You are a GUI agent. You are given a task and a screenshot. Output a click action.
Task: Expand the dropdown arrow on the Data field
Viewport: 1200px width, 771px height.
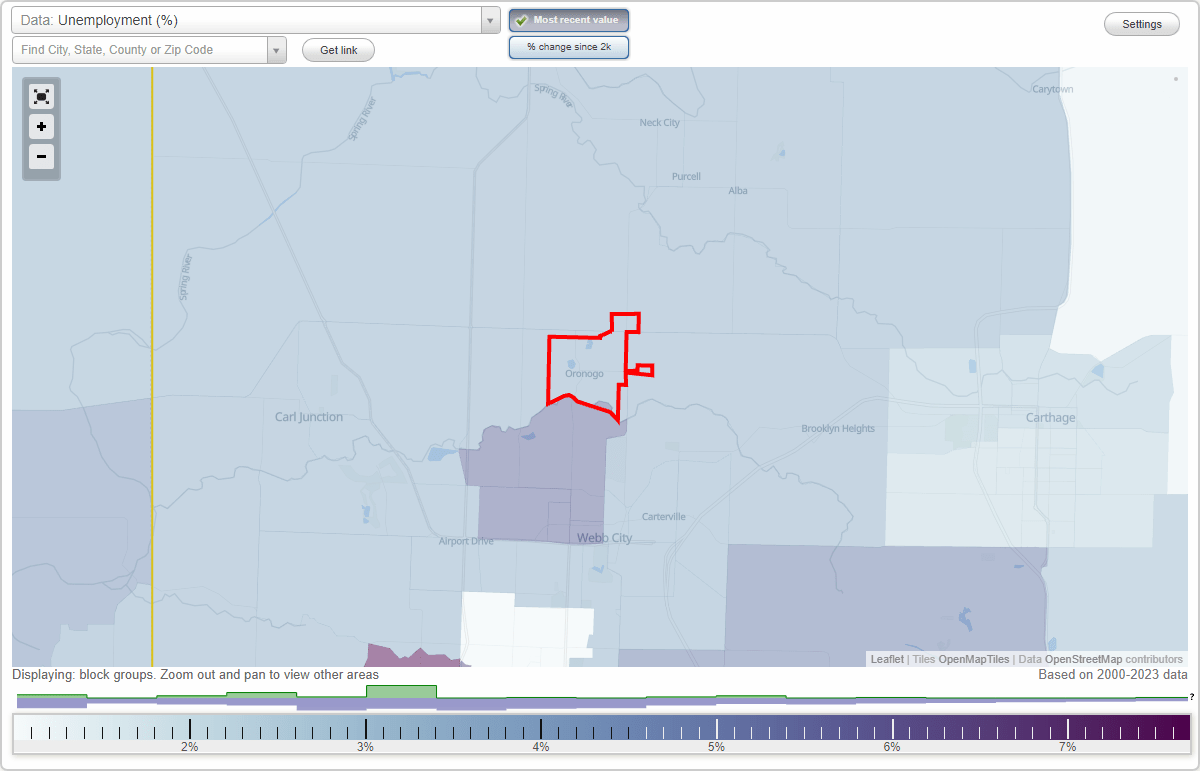tap(489, 19)
